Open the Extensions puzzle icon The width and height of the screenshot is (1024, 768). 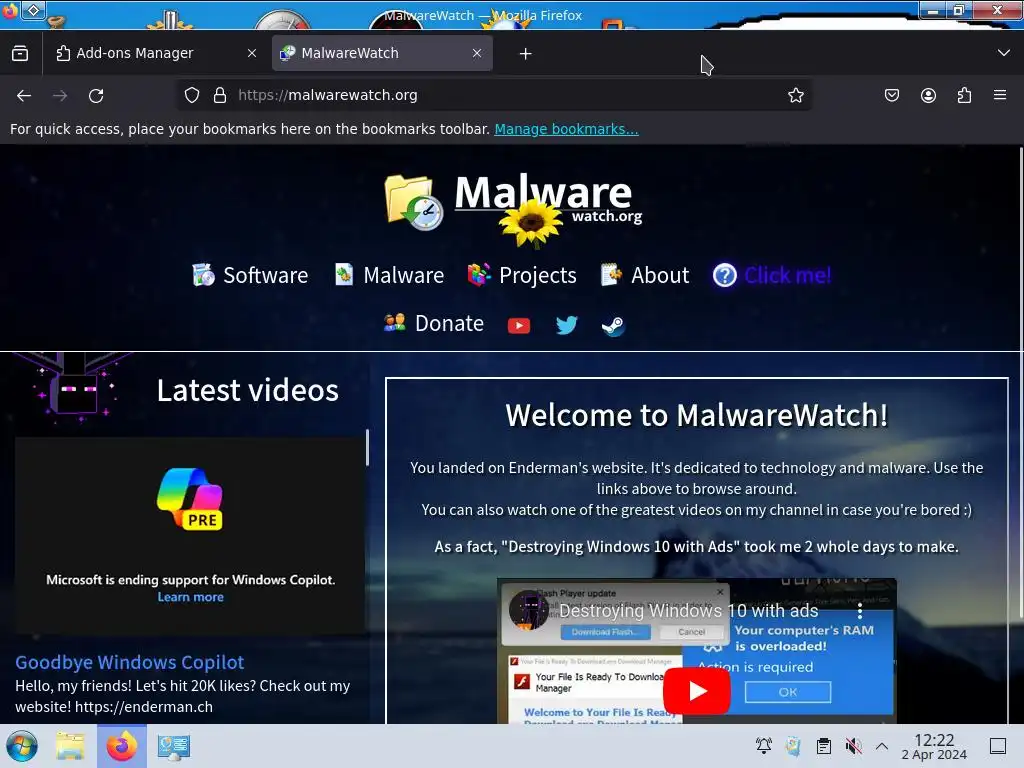pyautogui.click(x=964, y=95)
